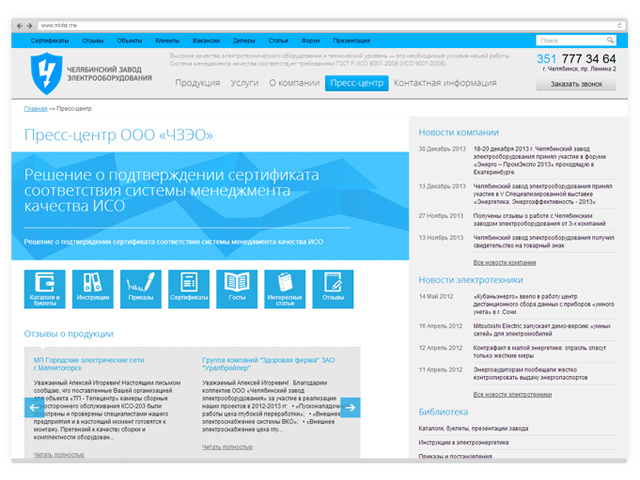Click the browser back arrow

(x=19, y=26)
